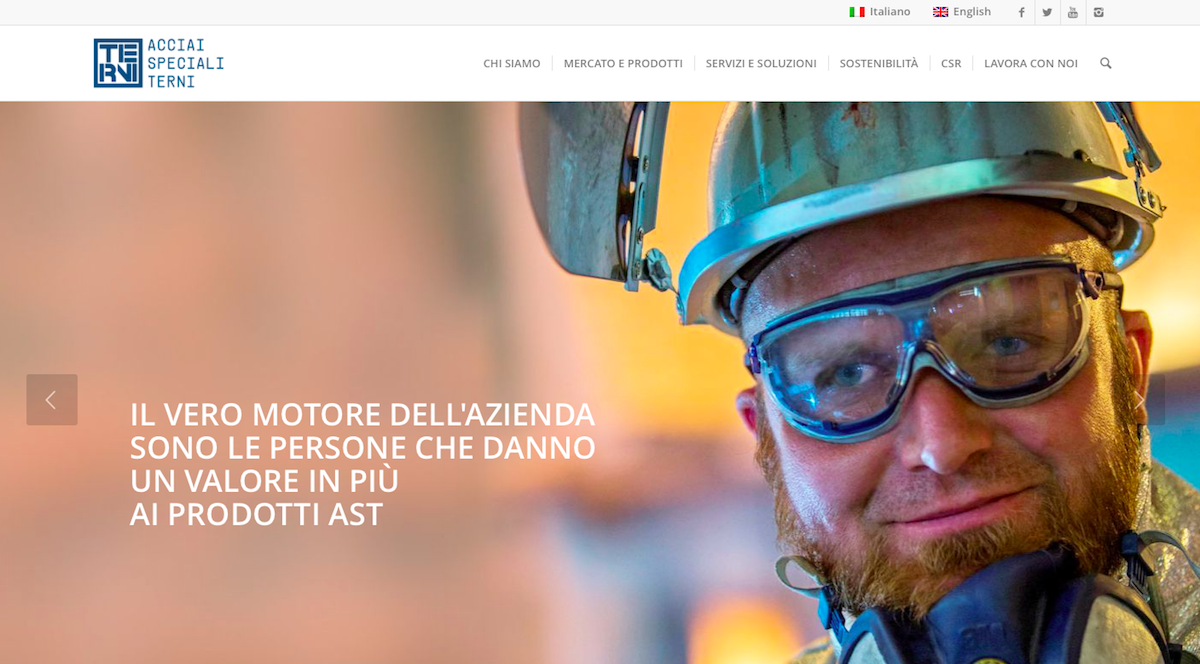Open the Twitter social icon
The image size is (1200, 664).
[1047, 12]
